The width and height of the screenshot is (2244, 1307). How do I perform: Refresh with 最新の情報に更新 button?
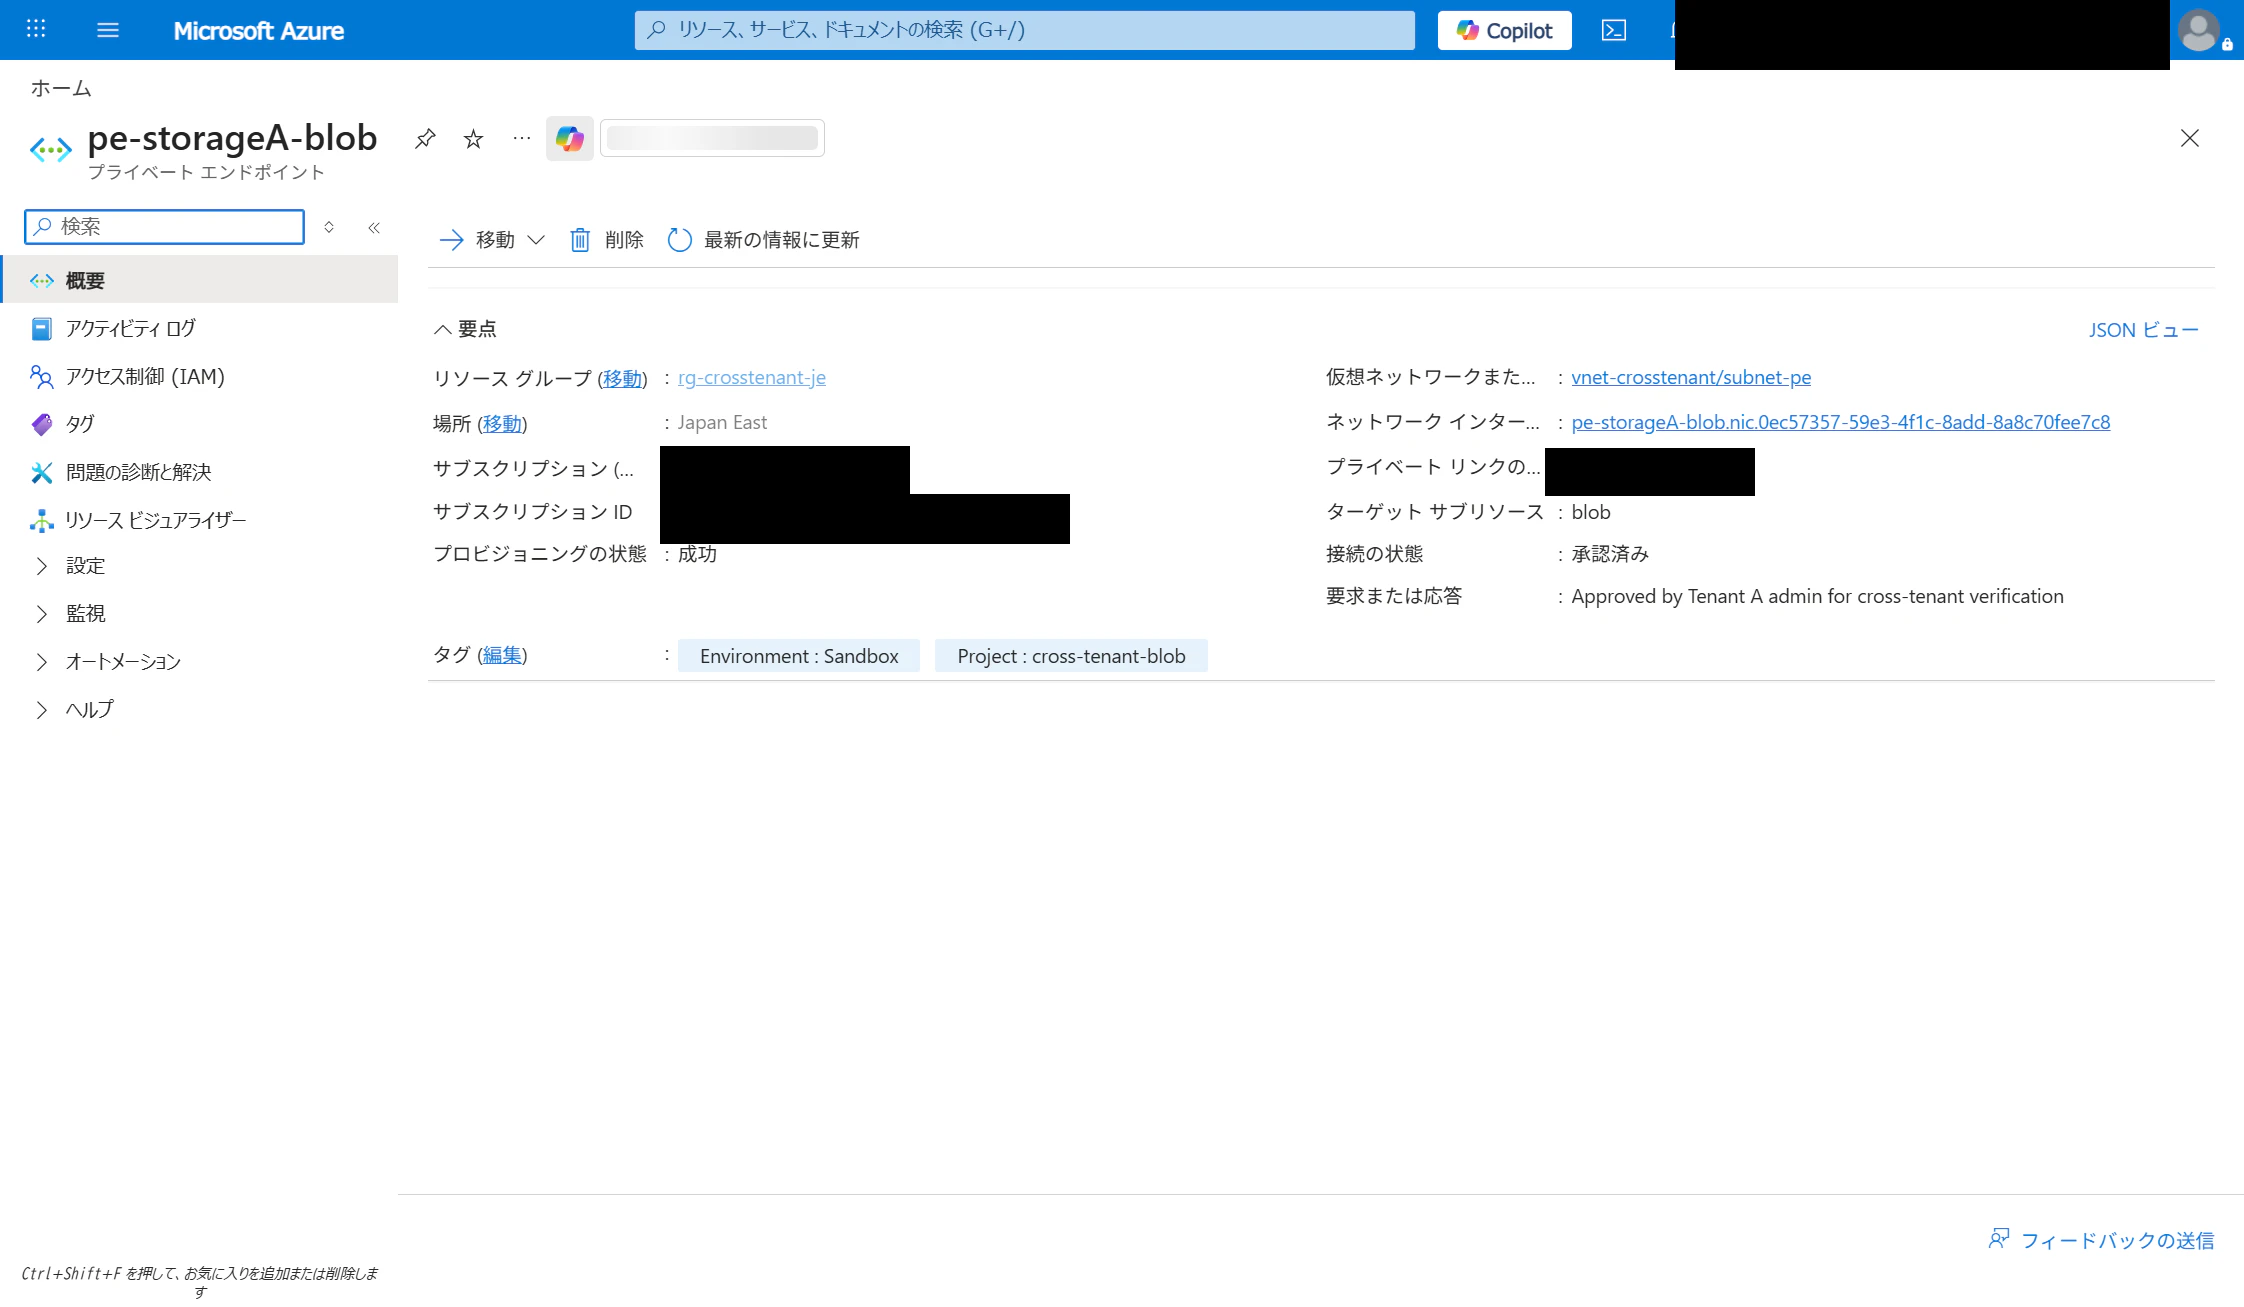764,240
